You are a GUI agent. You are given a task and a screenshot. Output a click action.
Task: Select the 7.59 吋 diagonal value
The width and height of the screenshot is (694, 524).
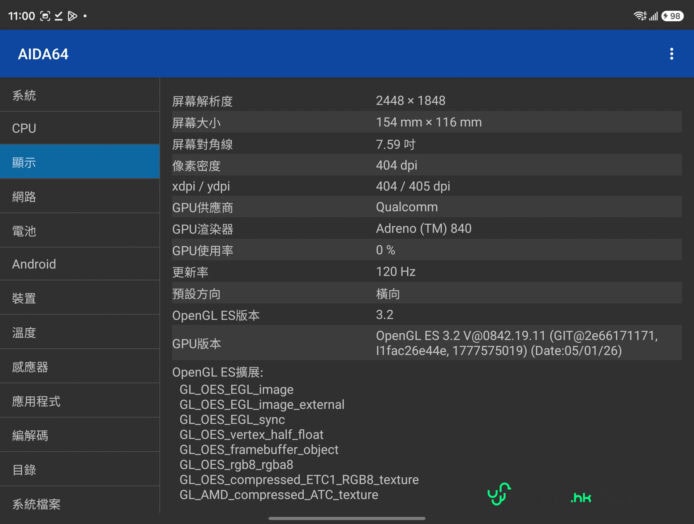[x=396, y=144]
